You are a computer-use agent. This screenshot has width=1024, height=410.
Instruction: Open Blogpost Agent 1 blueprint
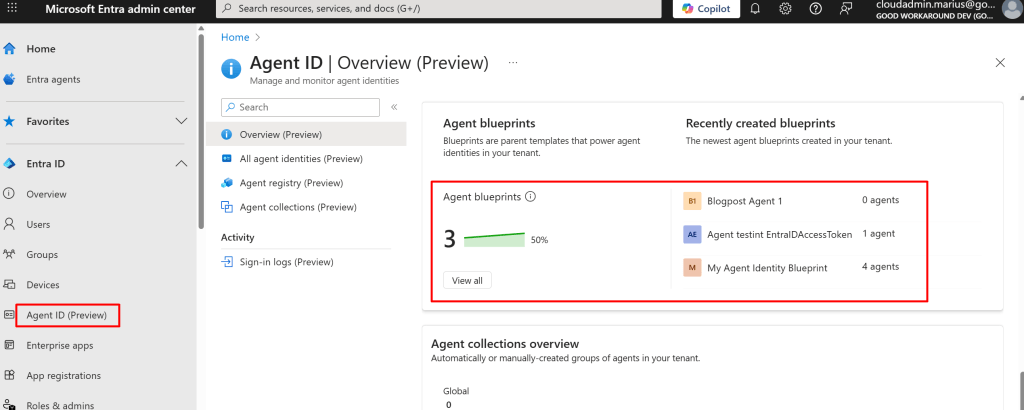coord(744,201)
